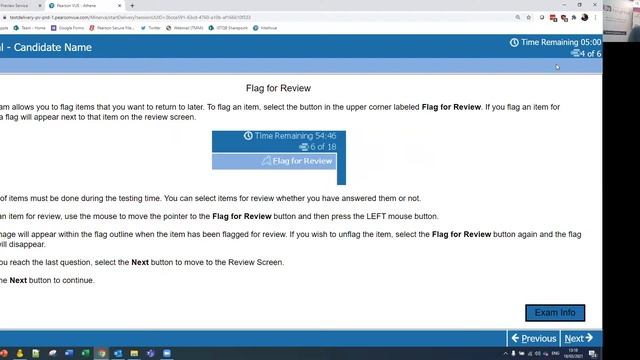Open the Twitter bookmark
The height and width of the screenshot is (360, 640).
coord(151,28)
